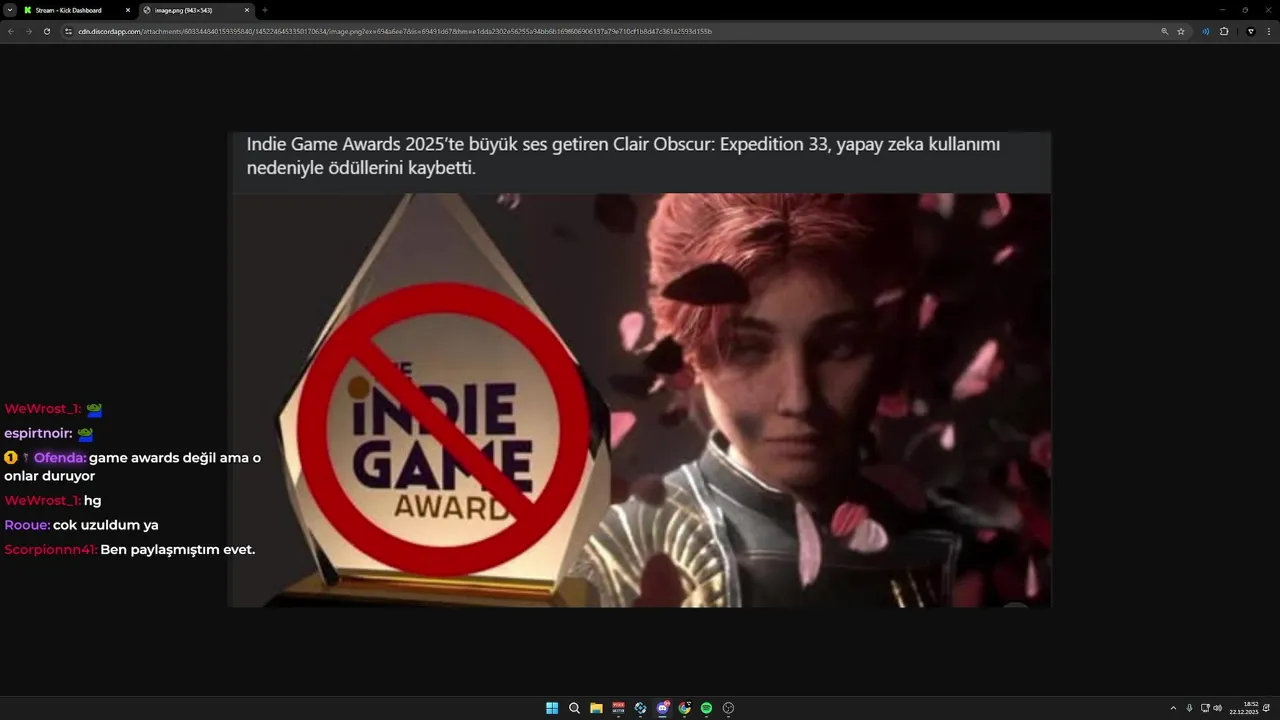Click the message 'cok uzuldum ya'
Screen dimensions: 1280x720
pyautogui.click(x=106, y=525)
